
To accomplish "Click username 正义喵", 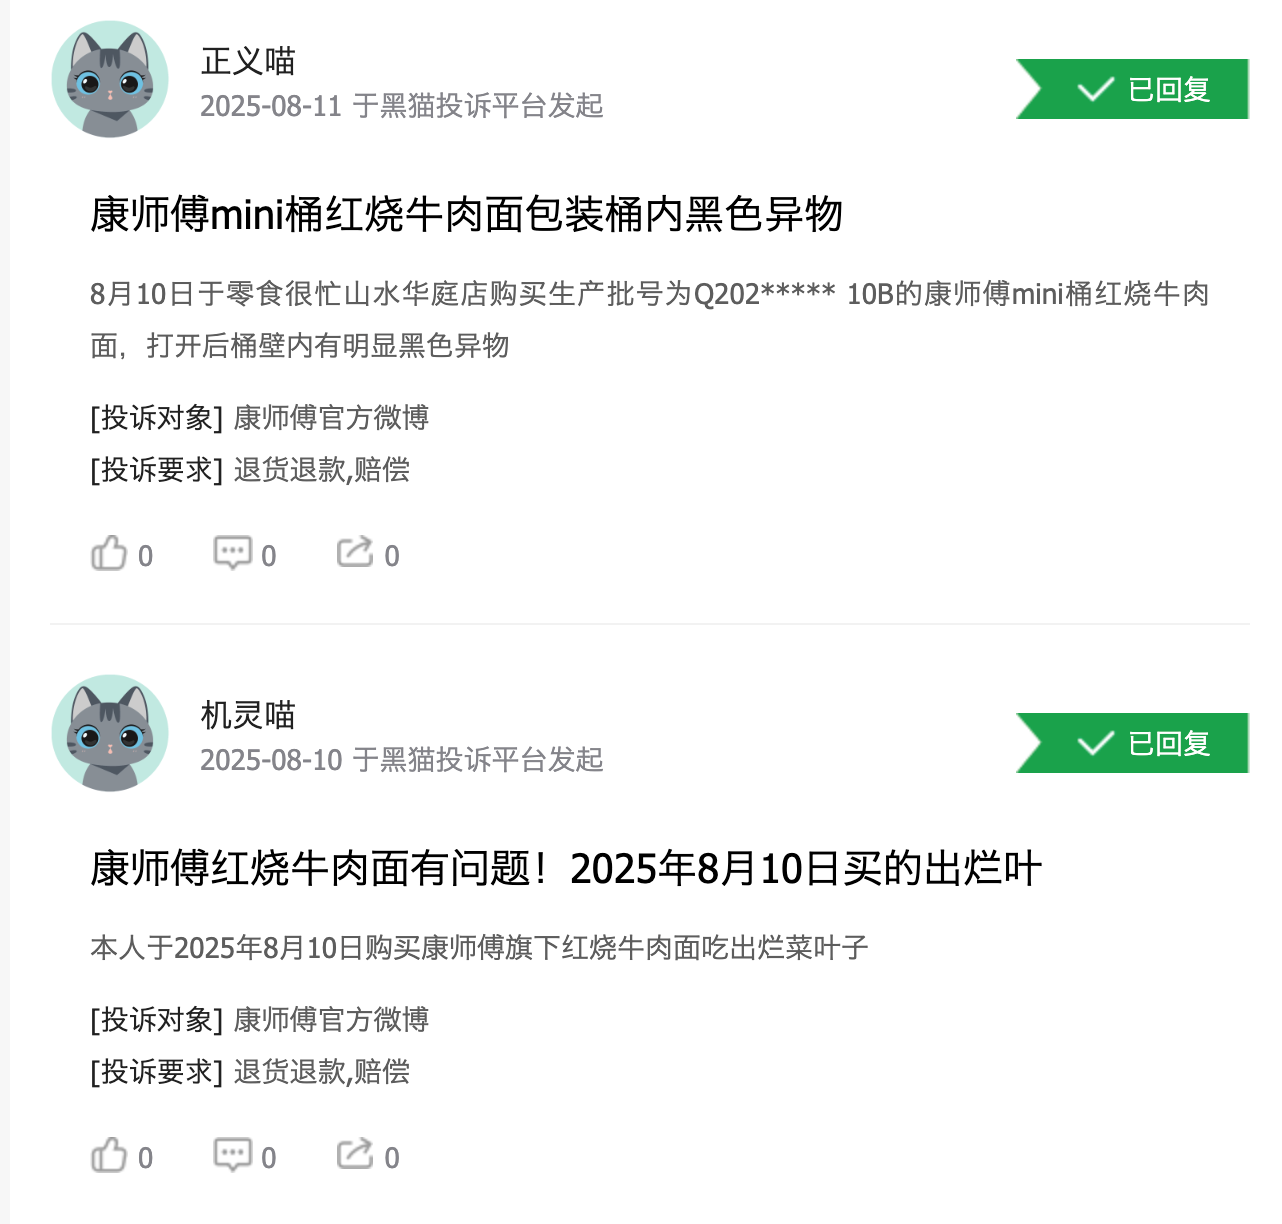I will [x=248, y=61].
